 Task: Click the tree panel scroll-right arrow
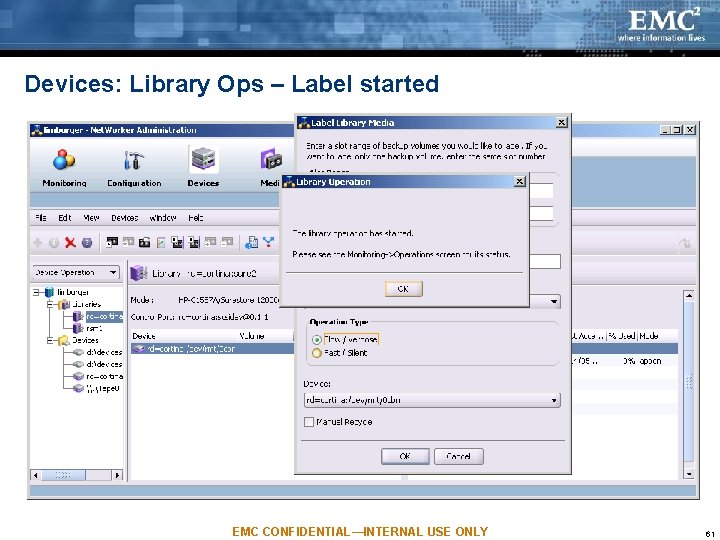(118, 475)
